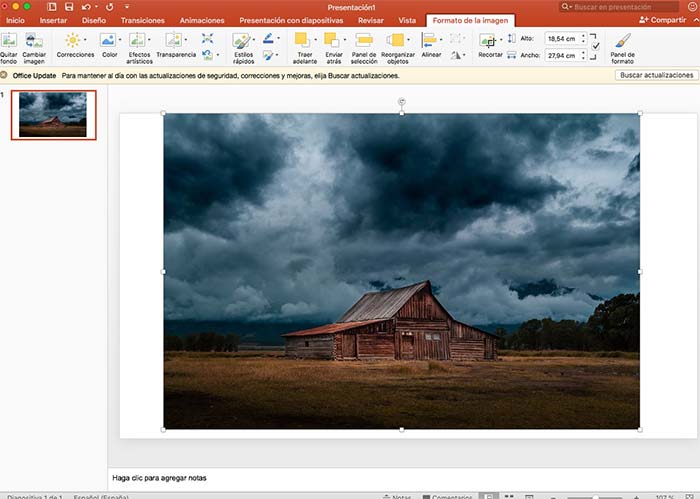Click the undo arrow icon
The width and height of the screenshot is (700, 499).
click(x=86, y=7)
